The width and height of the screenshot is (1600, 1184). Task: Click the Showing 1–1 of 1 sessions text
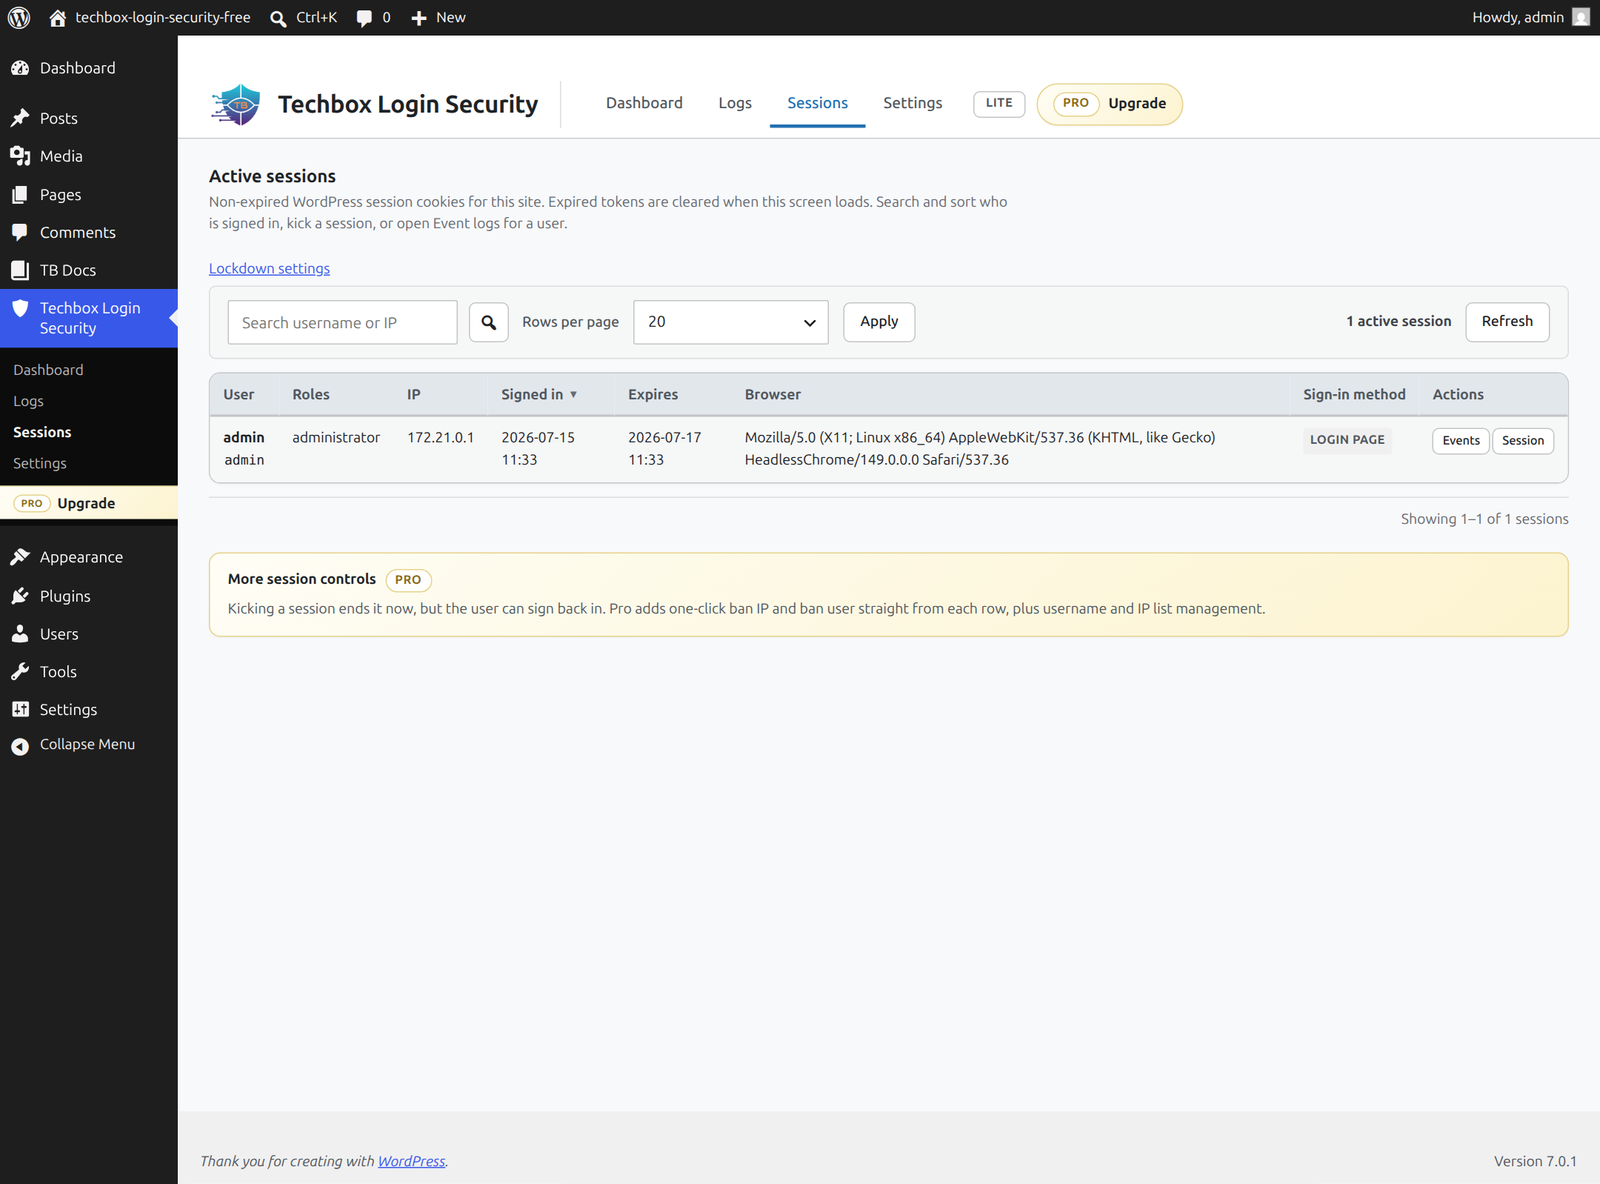(x=1484, y=519)
